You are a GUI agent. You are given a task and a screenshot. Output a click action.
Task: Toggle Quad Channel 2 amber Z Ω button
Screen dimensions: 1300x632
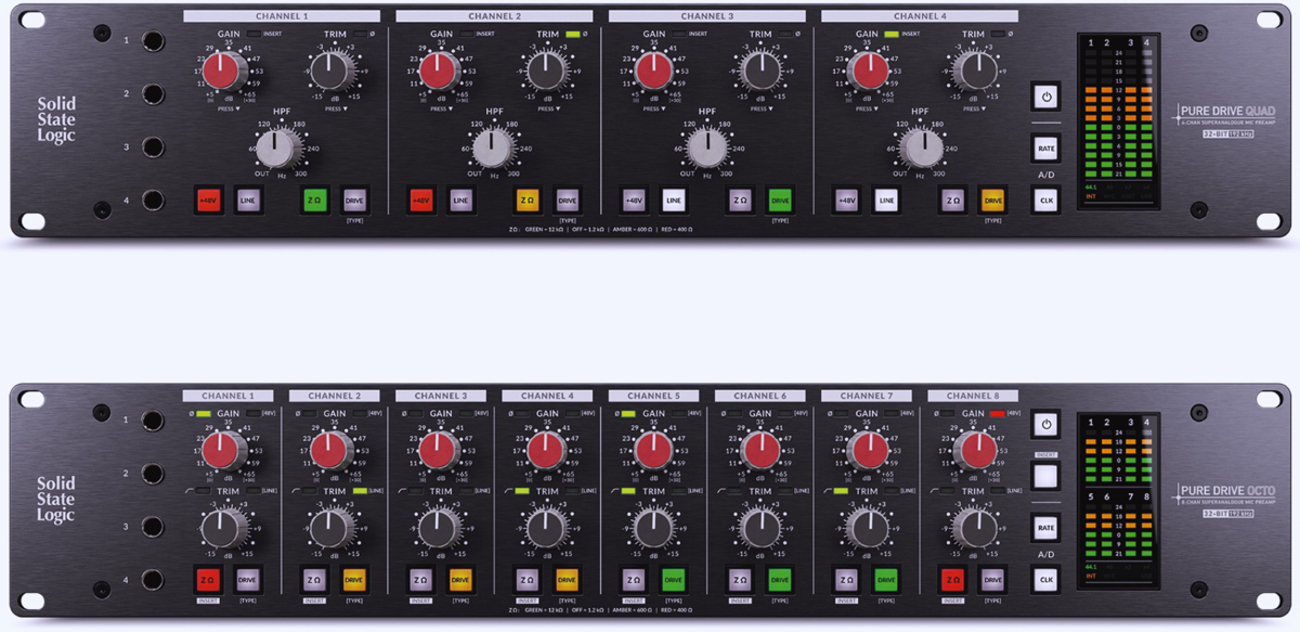pos(528,200)
